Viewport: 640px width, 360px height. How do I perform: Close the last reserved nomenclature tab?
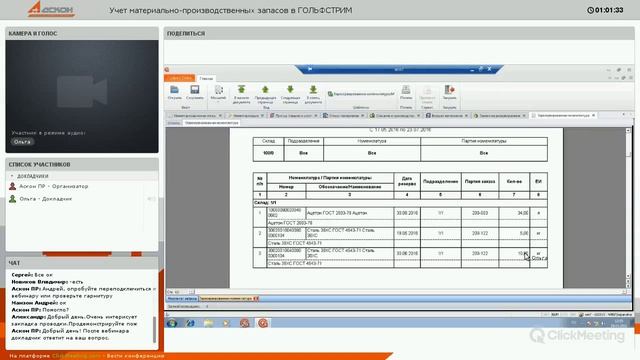coord(593,116)
